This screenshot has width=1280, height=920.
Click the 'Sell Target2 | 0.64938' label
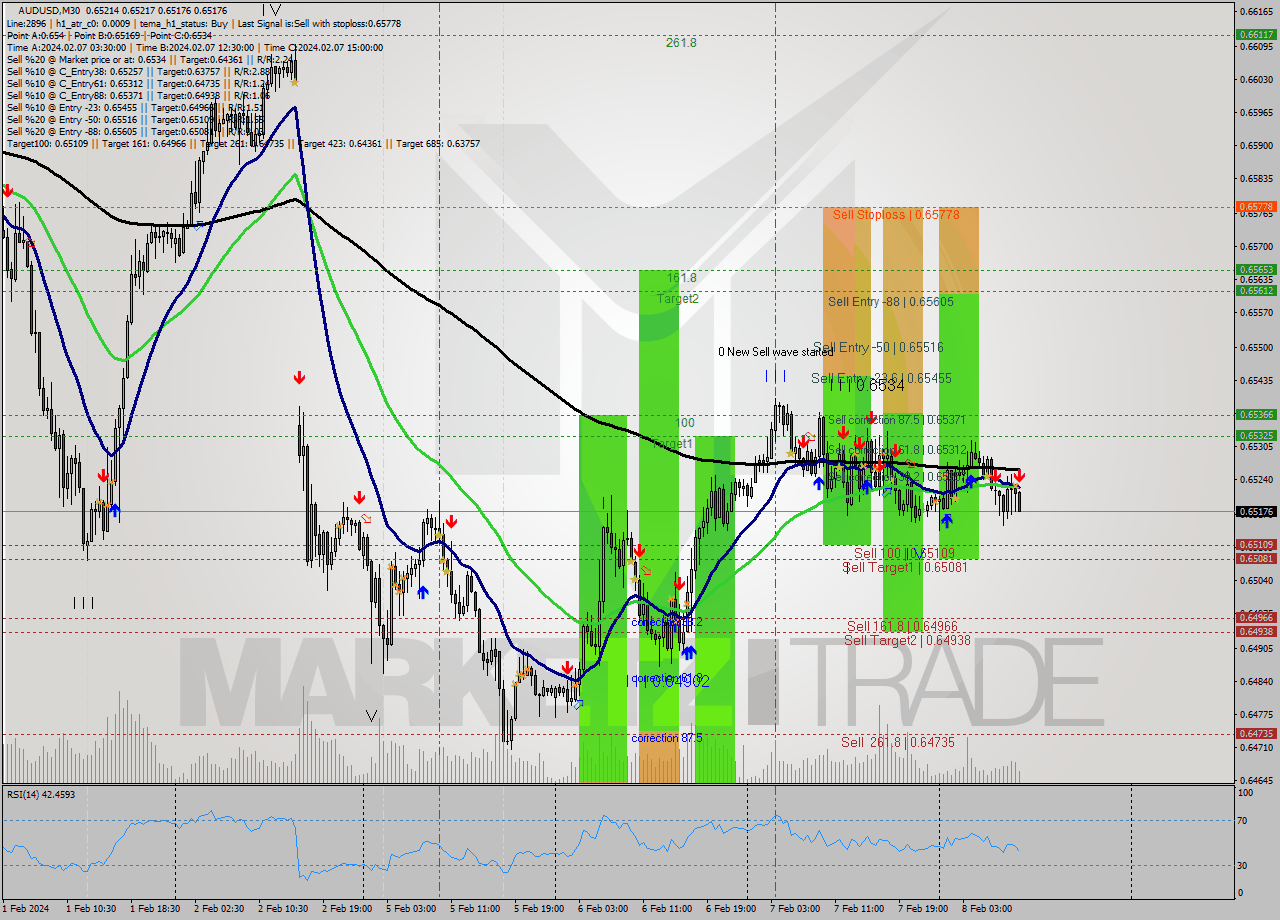(x=907, y=640)
